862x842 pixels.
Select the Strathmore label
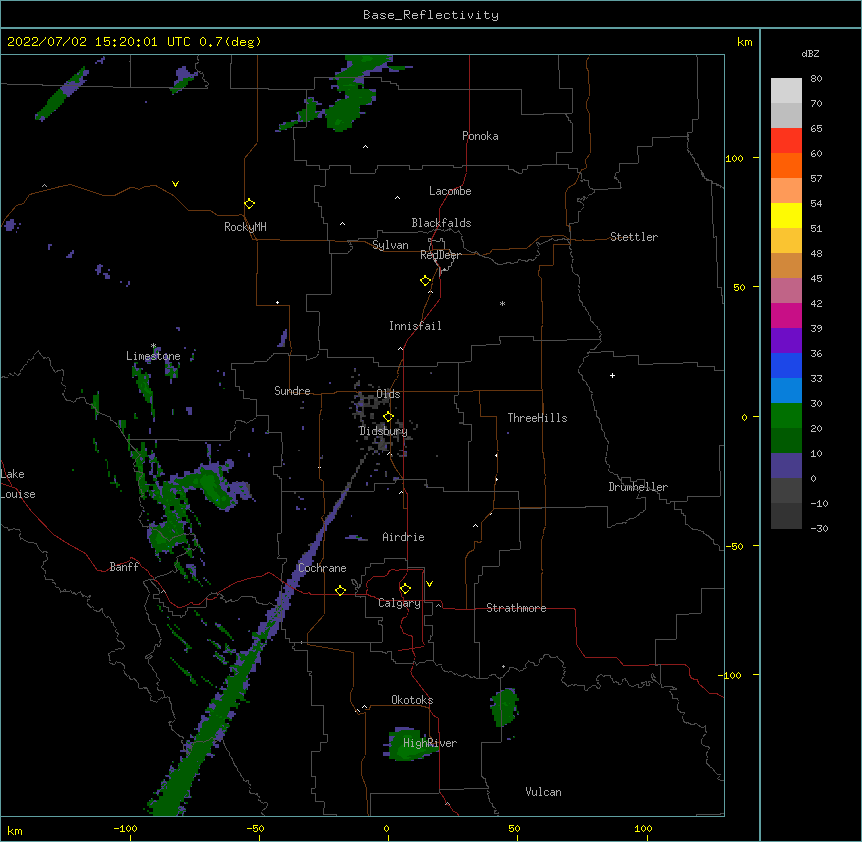[516, 608]
